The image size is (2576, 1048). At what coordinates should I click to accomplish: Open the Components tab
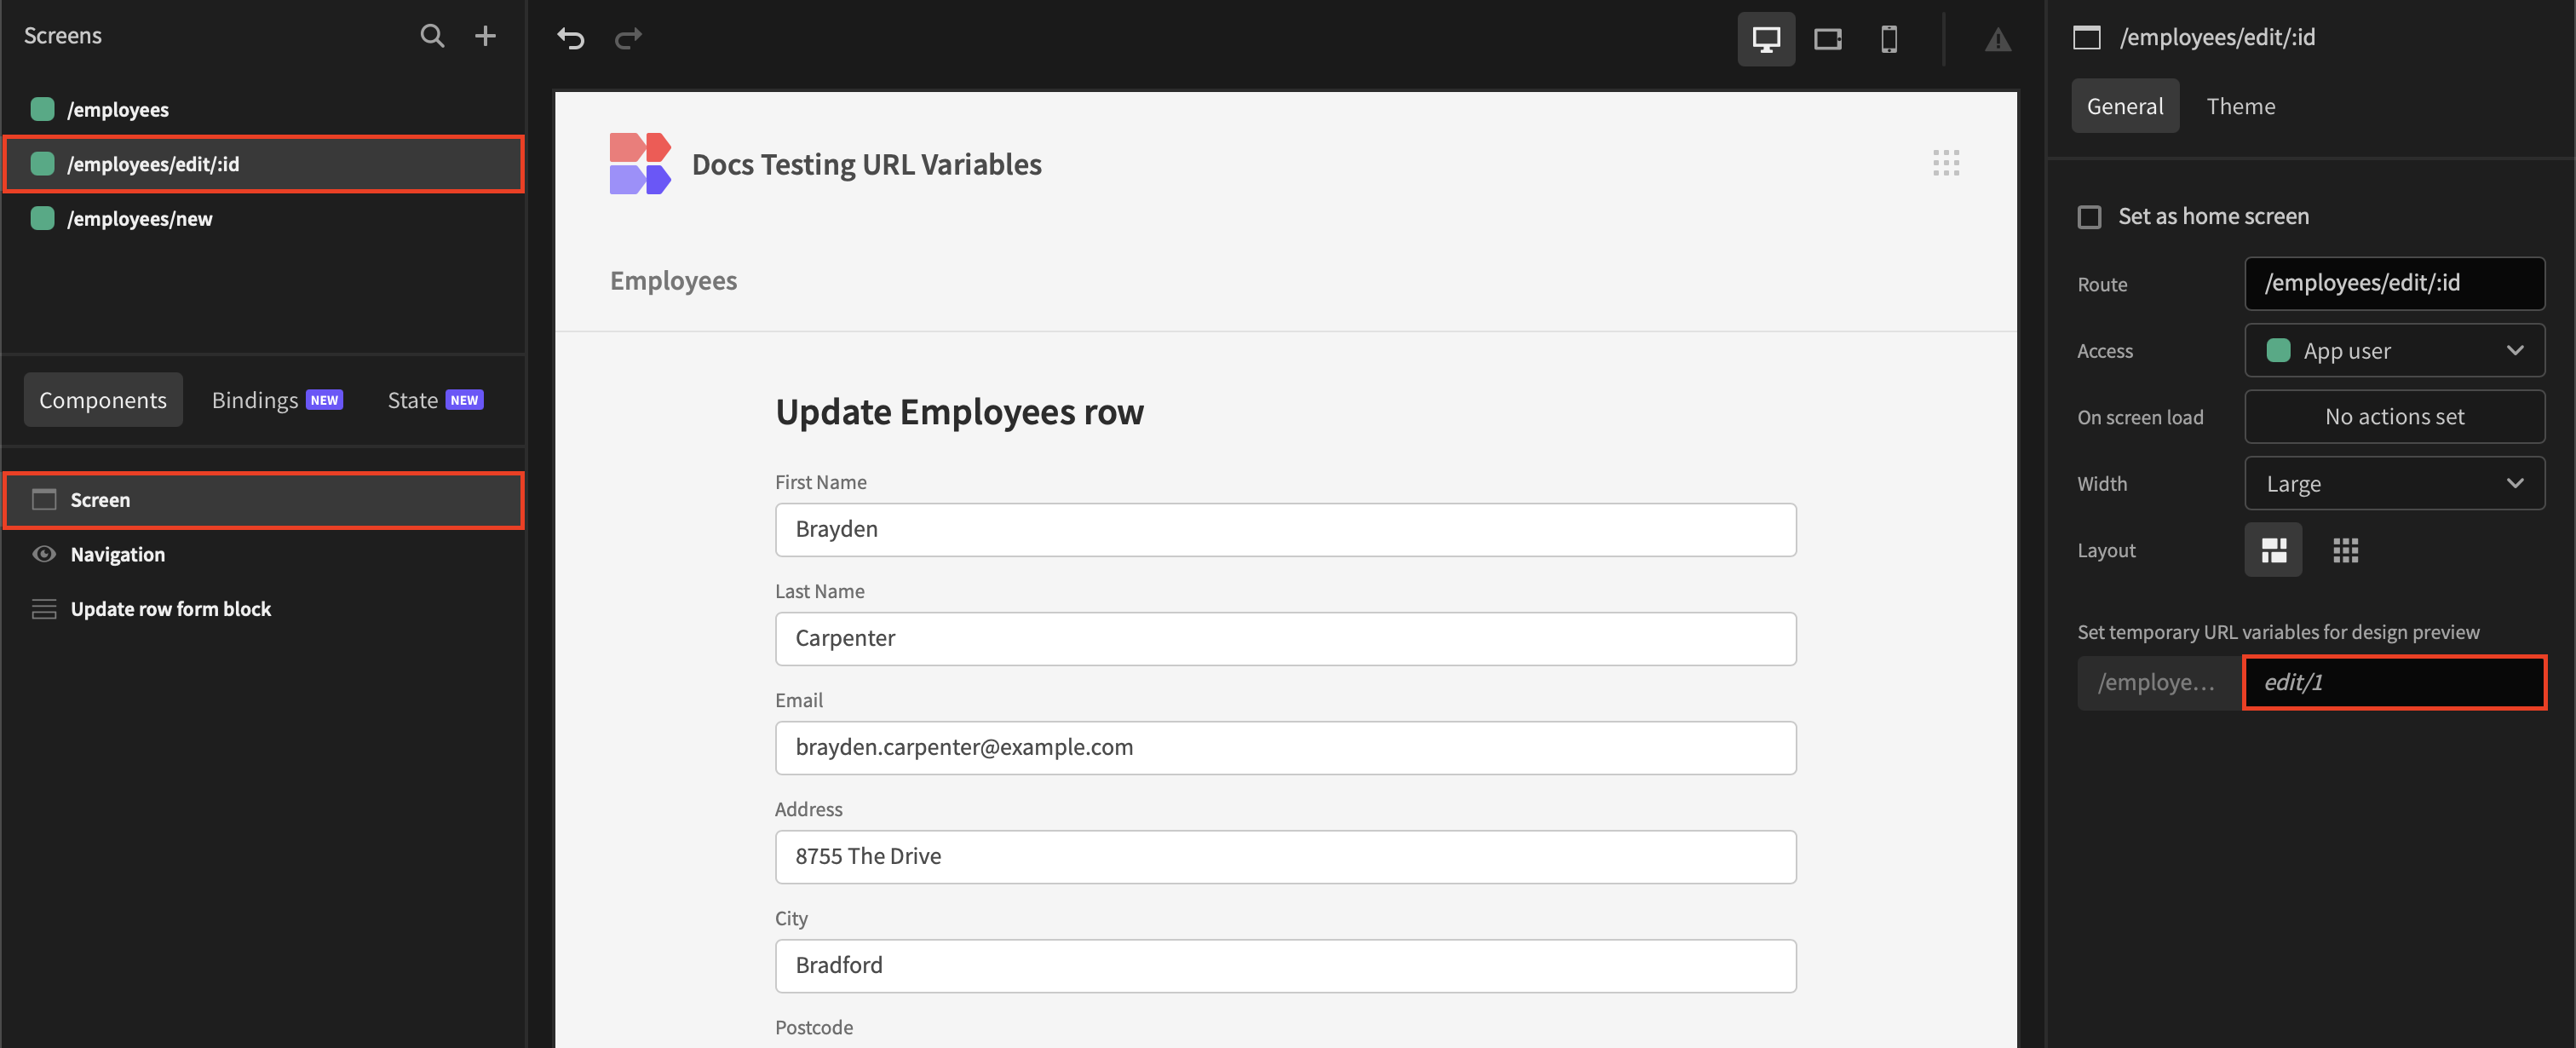(x=103, y=400)
